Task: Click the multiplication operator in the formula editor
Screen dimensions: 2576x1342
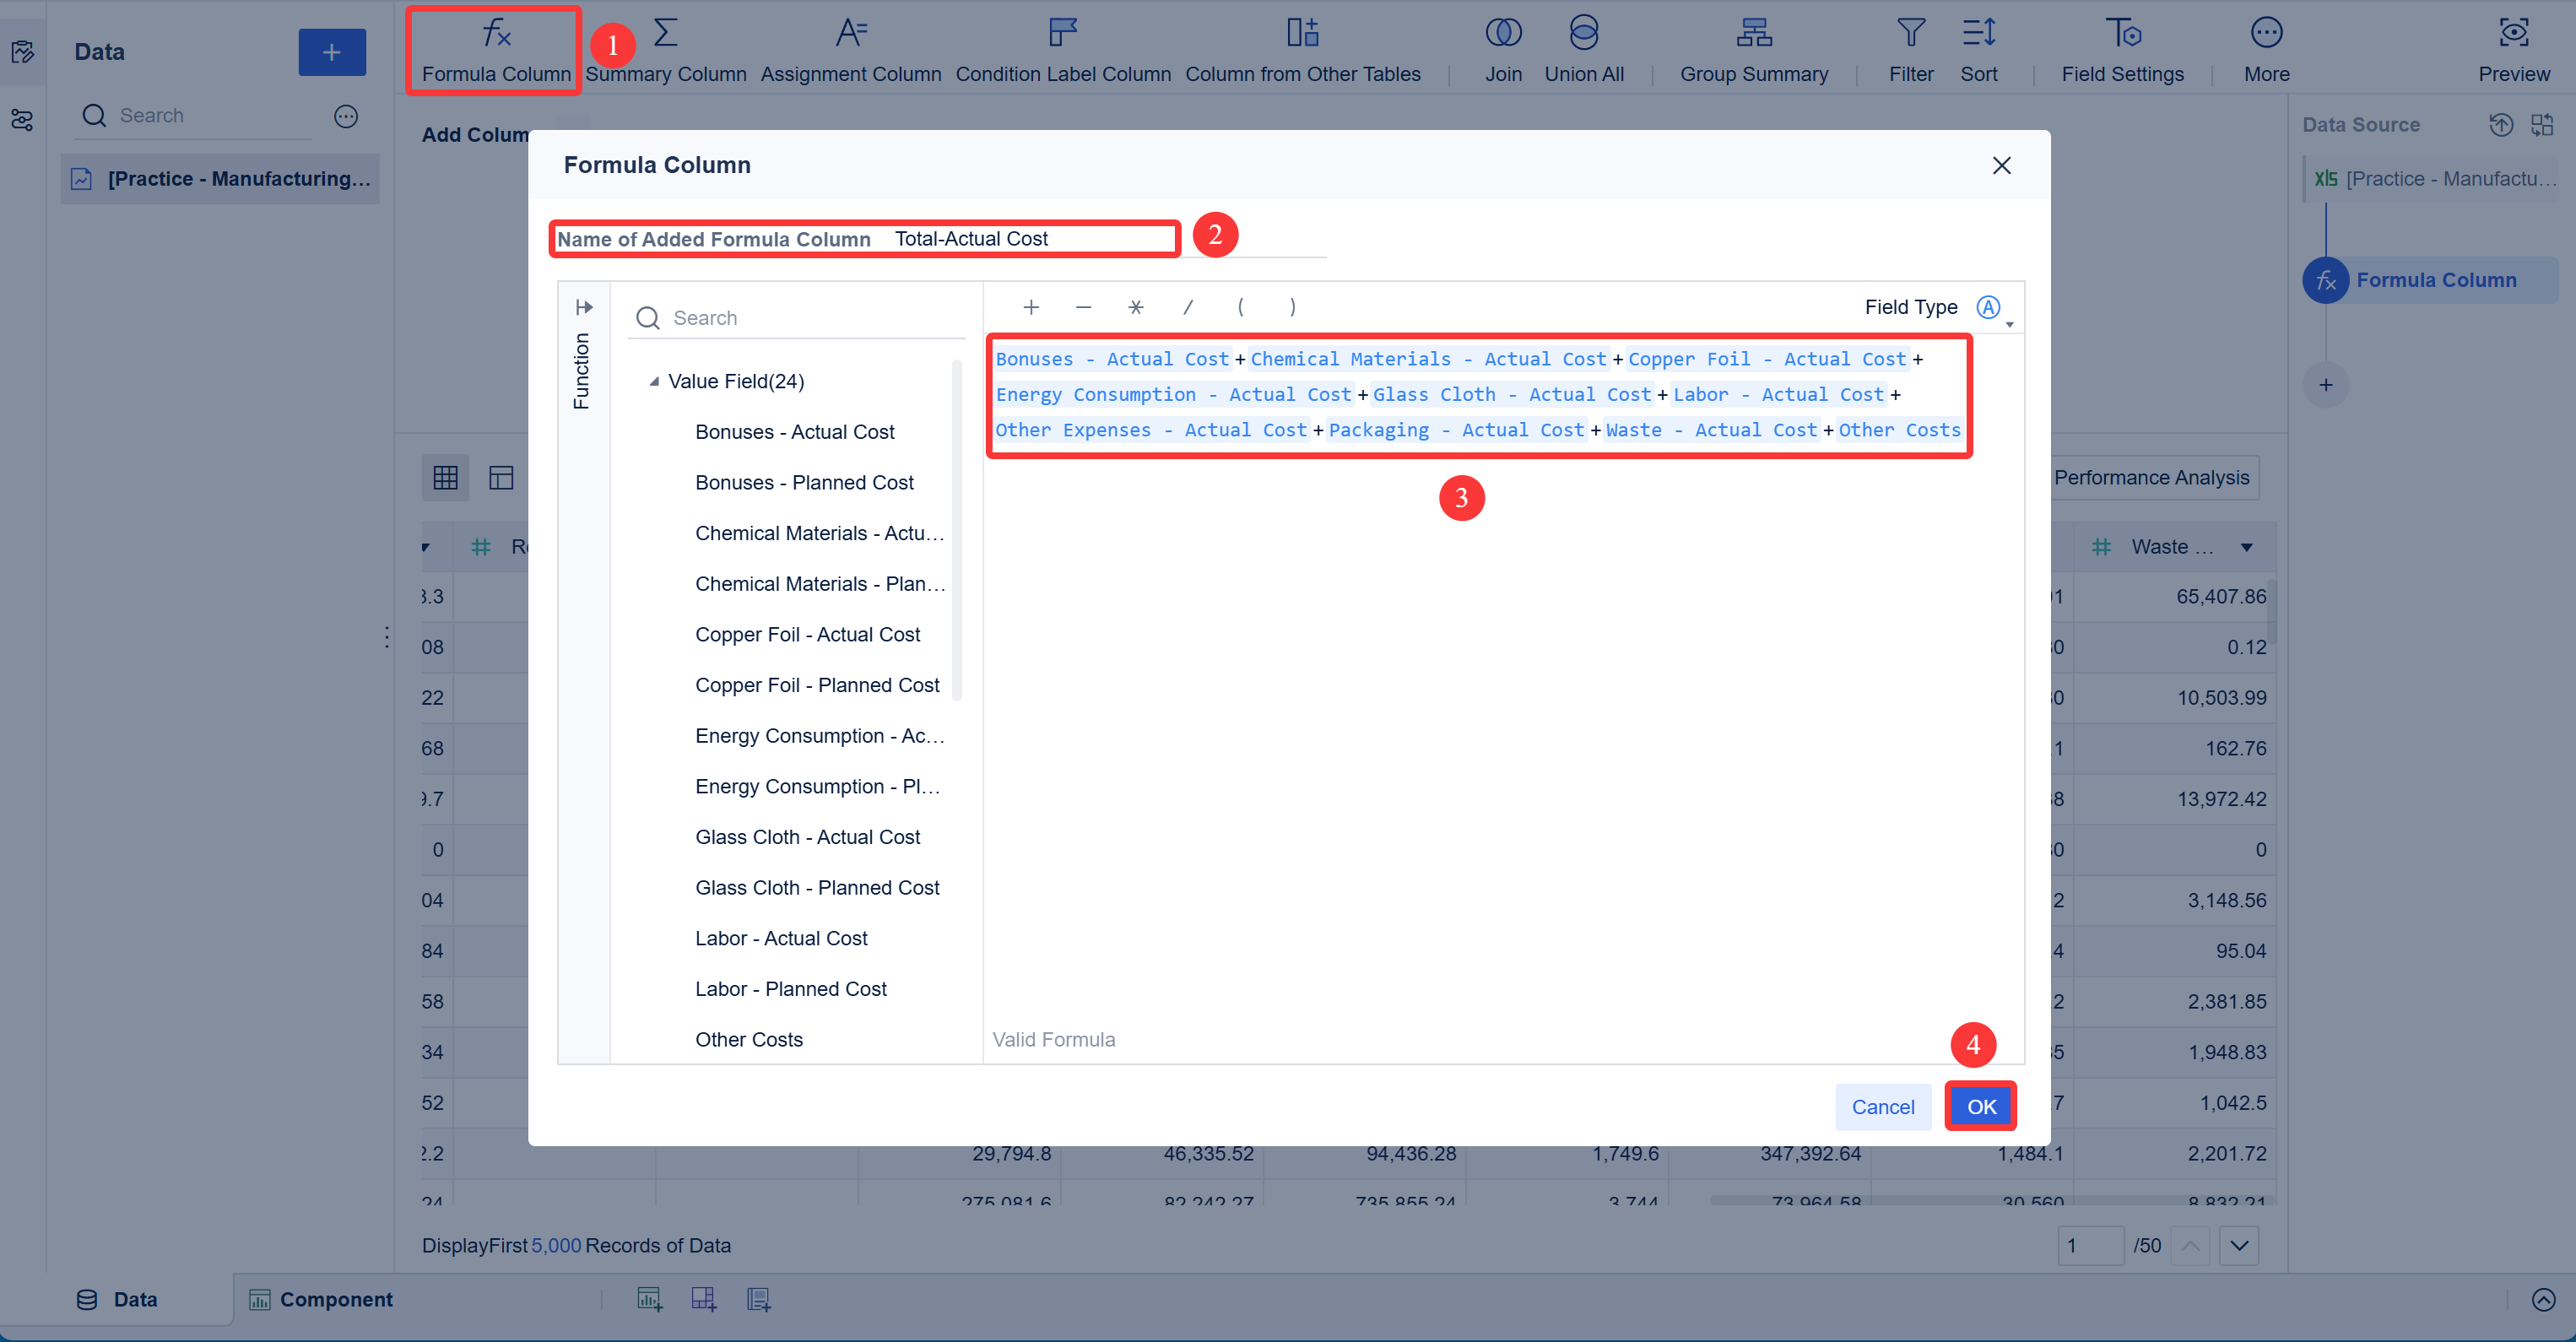Action: point(1136,307)
